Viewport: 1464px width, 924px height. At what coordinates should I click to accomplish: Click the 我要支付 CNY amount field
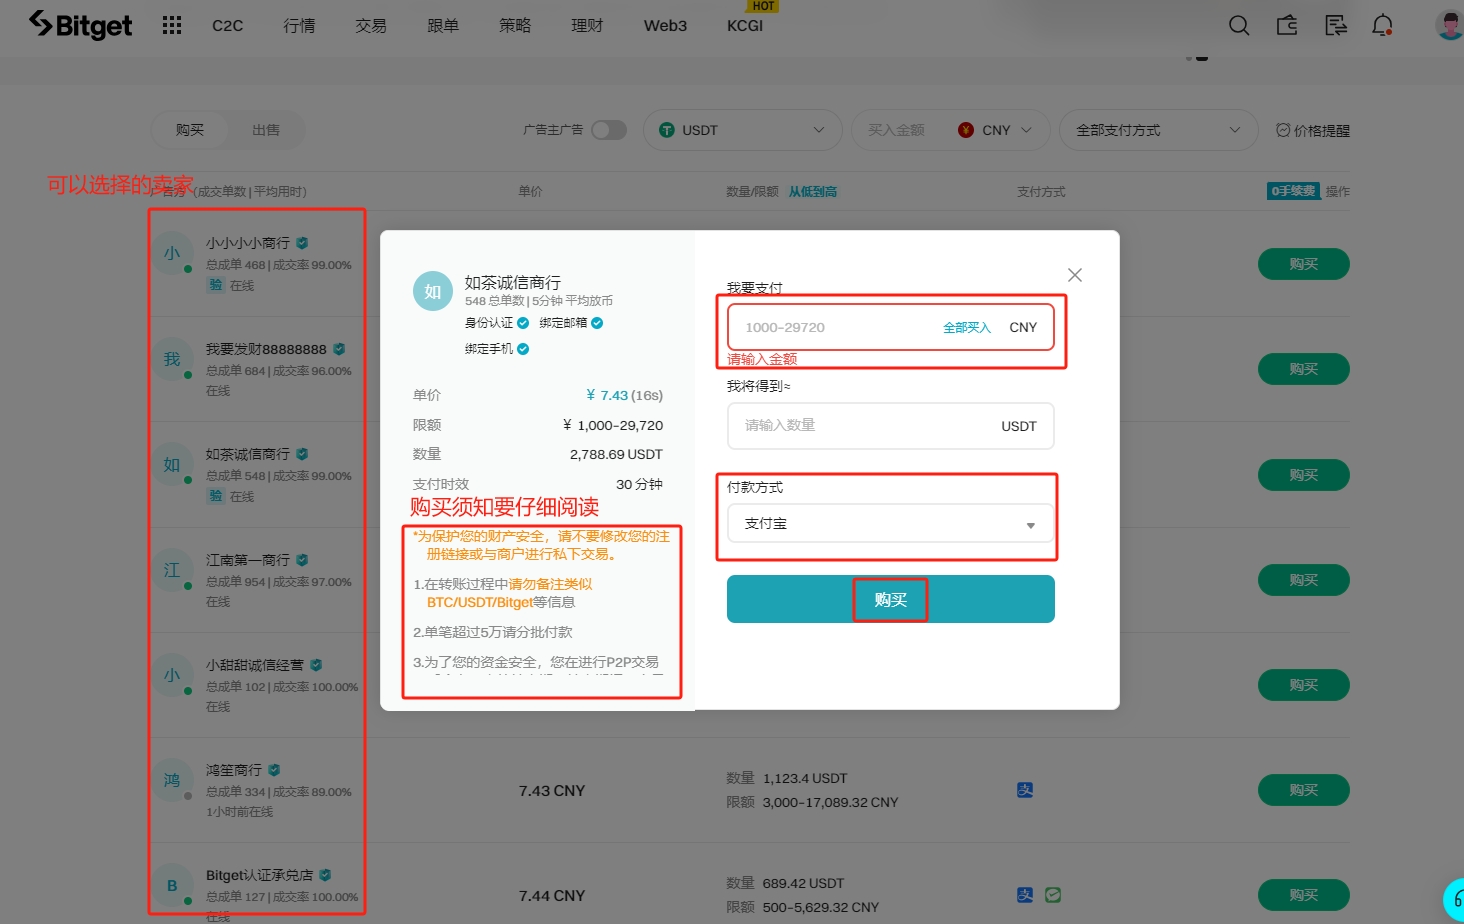[x=890, y=327]
